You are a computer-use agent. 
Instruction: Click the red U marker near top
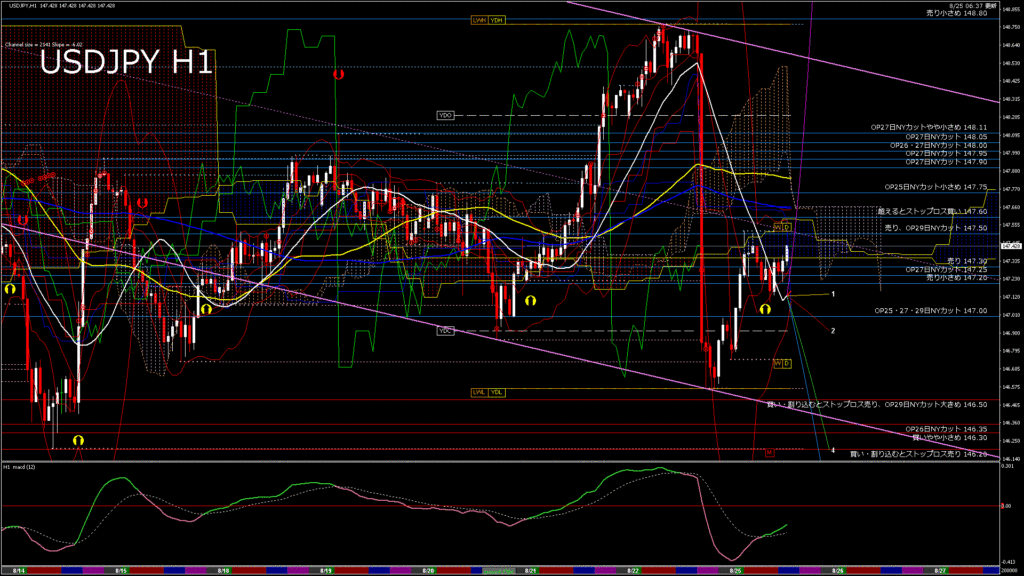[339, 74]
